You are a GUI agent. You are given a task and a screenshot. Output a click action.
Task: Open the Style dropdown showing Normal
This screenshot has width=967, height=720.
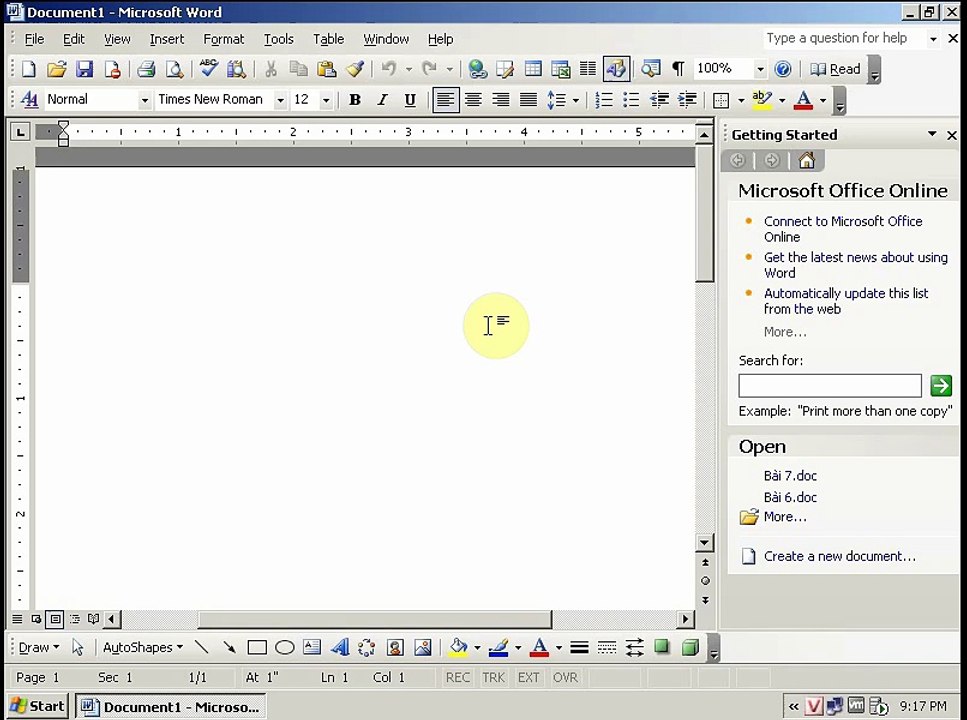144,100
